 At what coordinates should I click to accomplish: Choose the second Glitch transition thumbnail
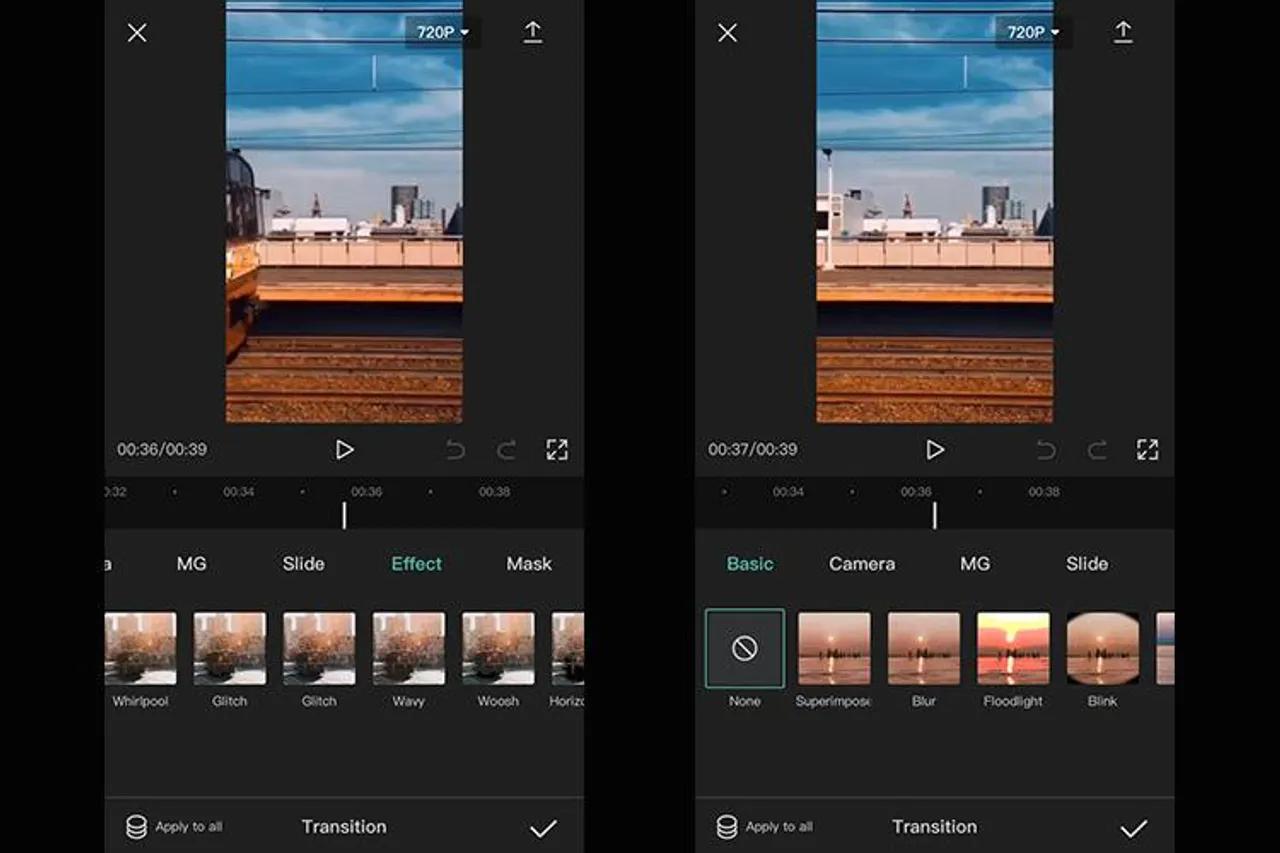(319, 649)
